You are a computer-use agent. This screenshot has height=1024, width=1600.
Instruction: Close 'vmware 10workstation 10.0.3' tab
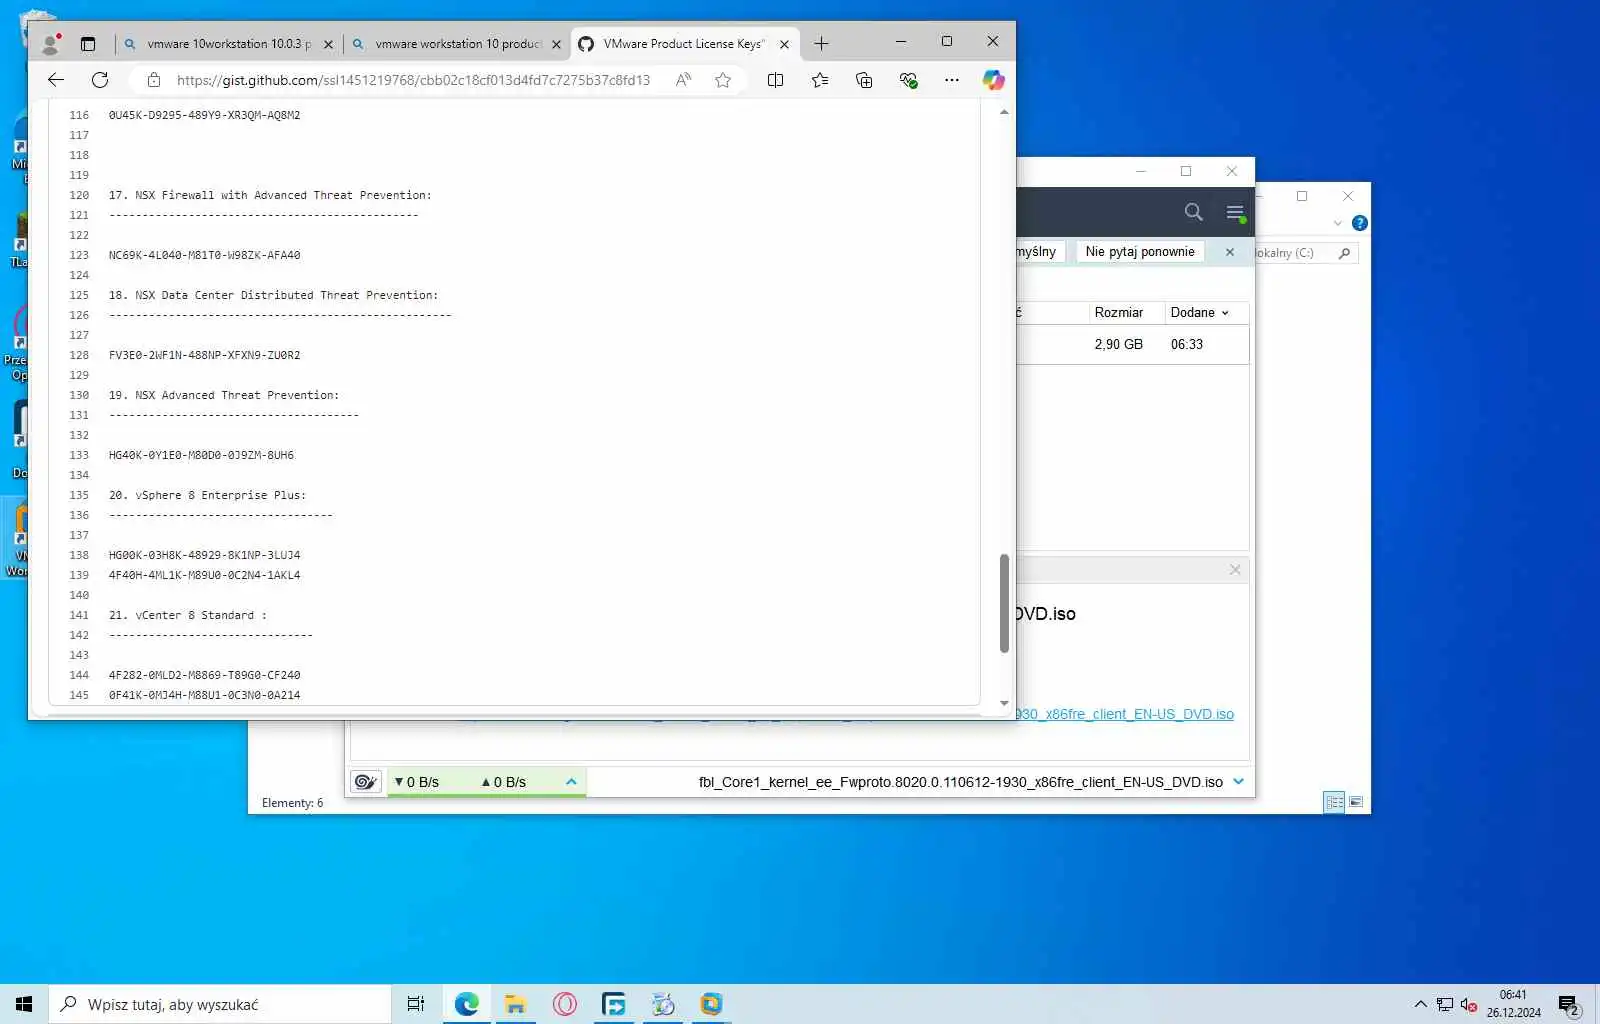pos(328,44)
